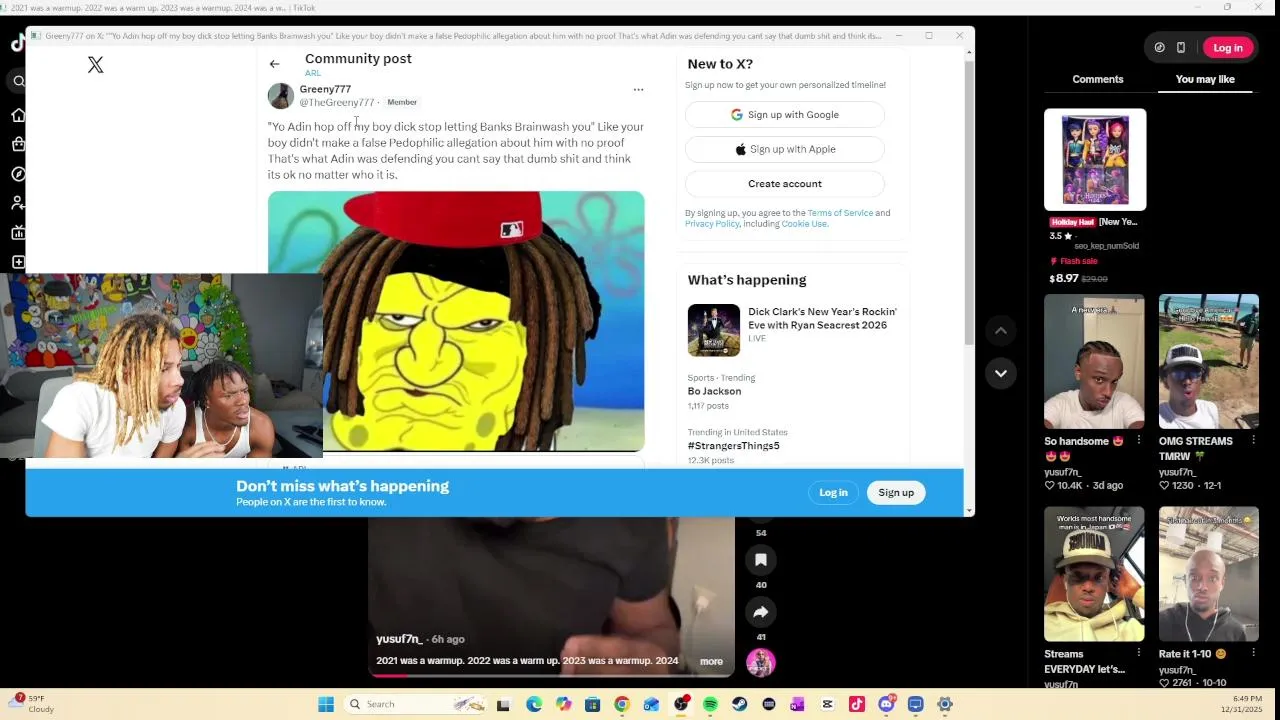Open the sound disc avatar on the video

(x=761, y=663)
